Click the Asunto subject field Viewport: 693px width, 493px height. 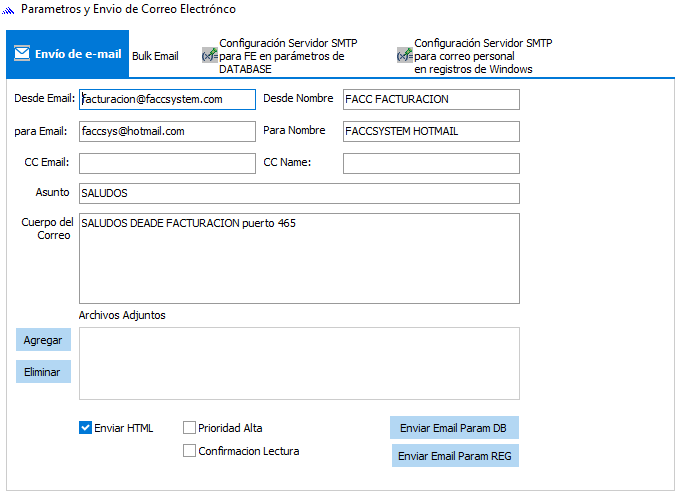299,194
